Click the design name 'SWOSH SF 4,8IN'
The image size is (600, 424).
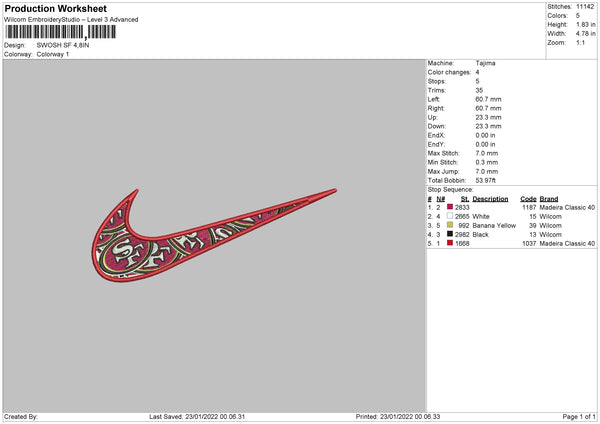click(63, 45)
